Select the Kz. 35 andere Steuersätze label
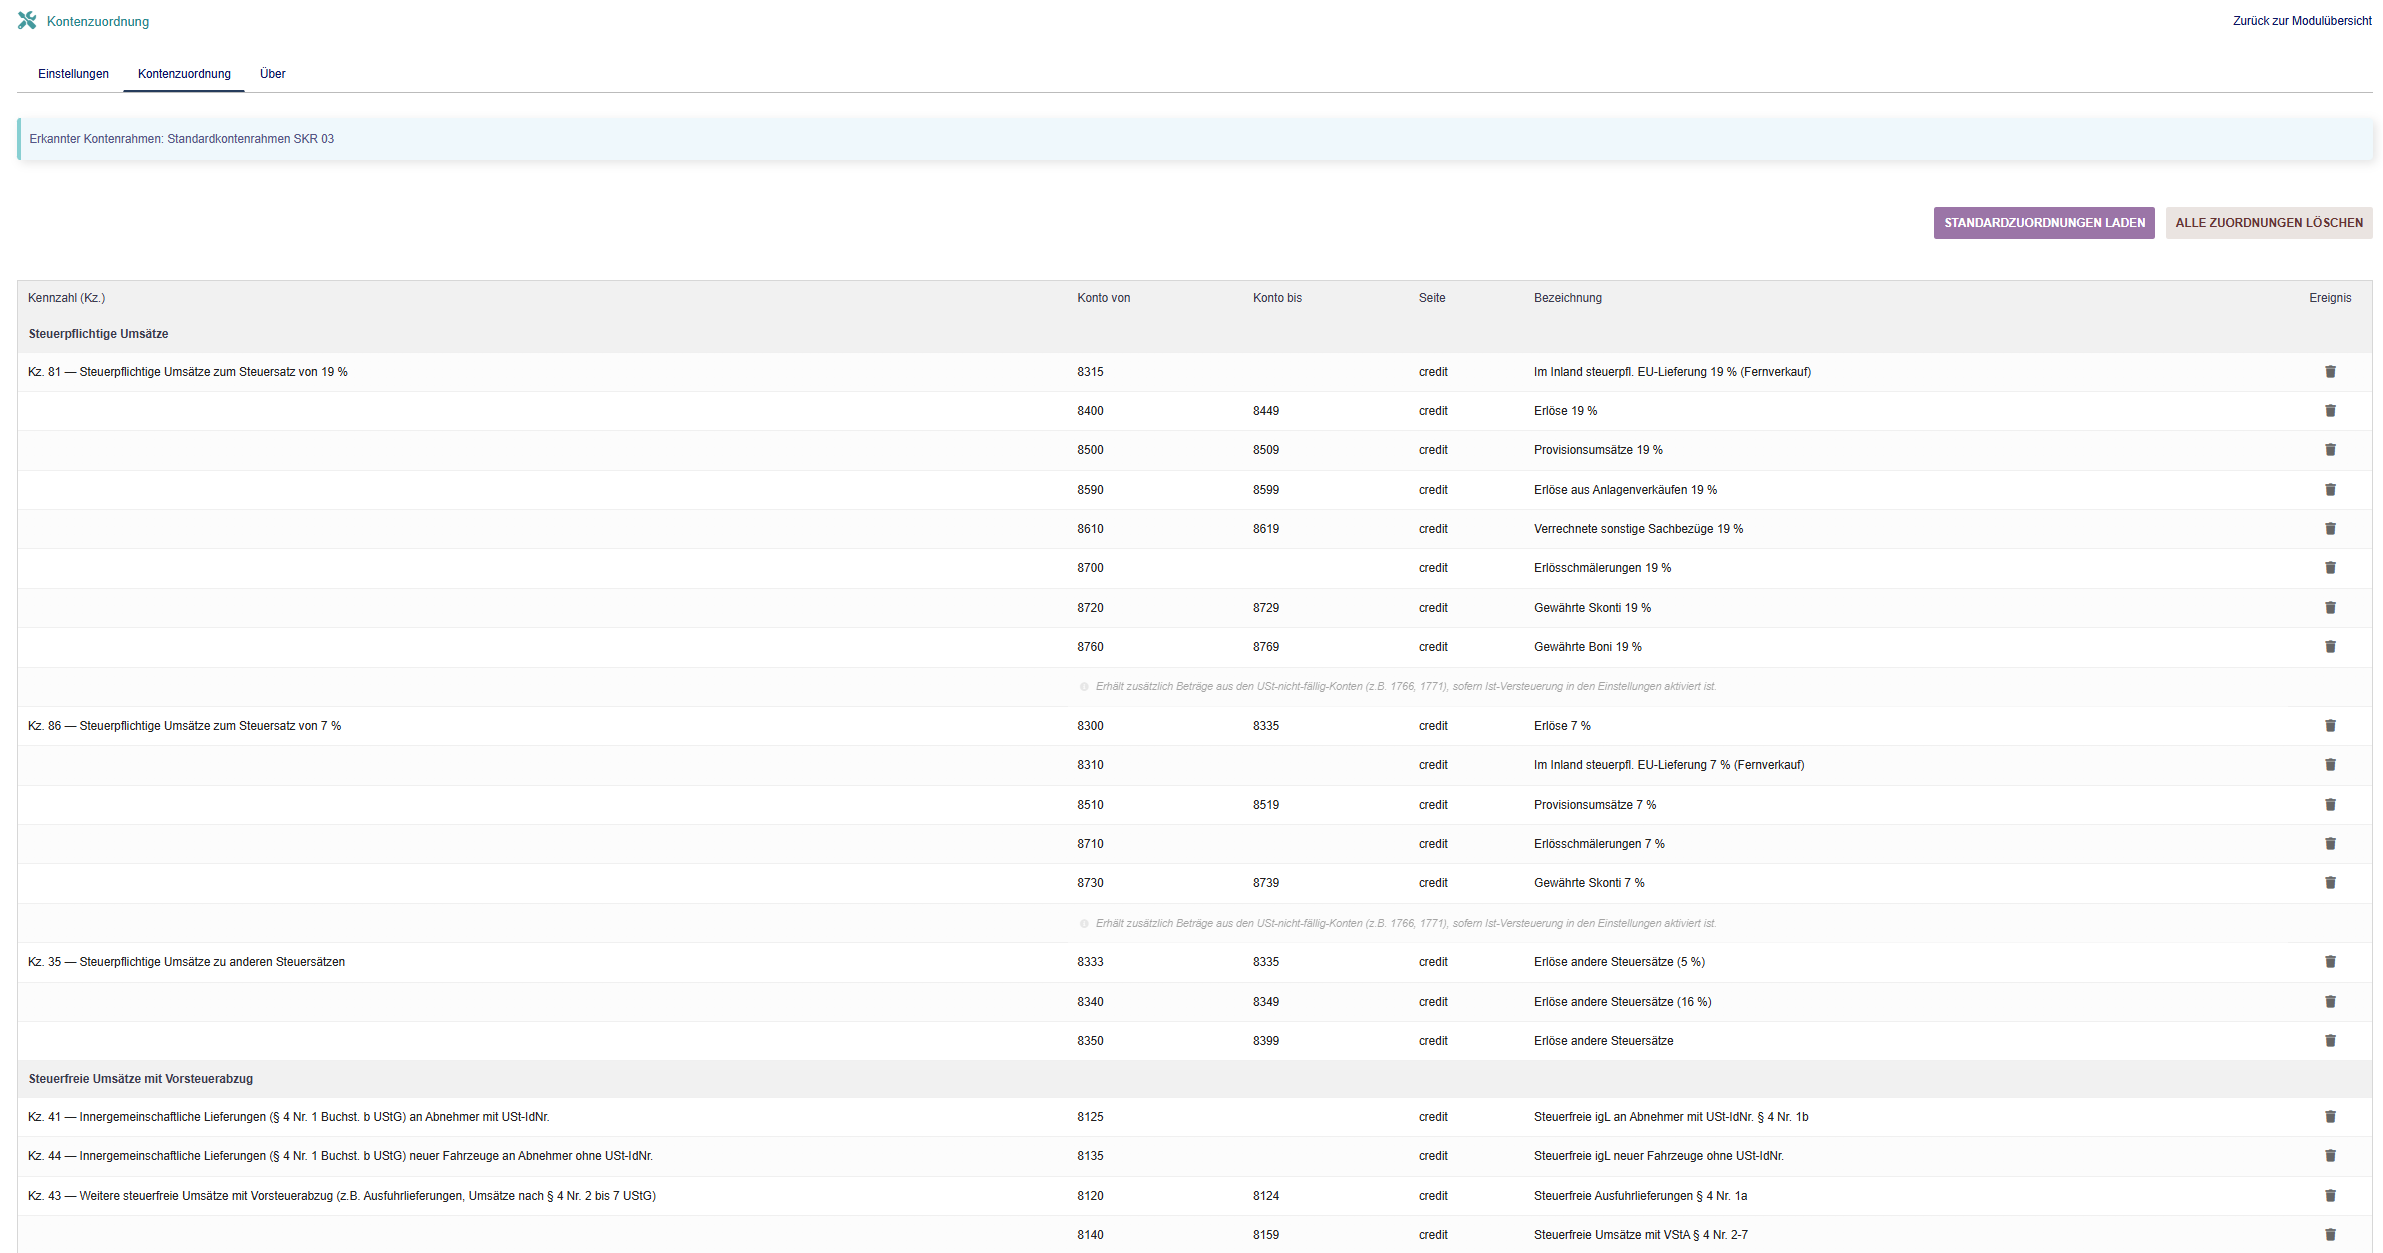The height and width of the screenshot is (1253, 2383). (x=187, y=962)
